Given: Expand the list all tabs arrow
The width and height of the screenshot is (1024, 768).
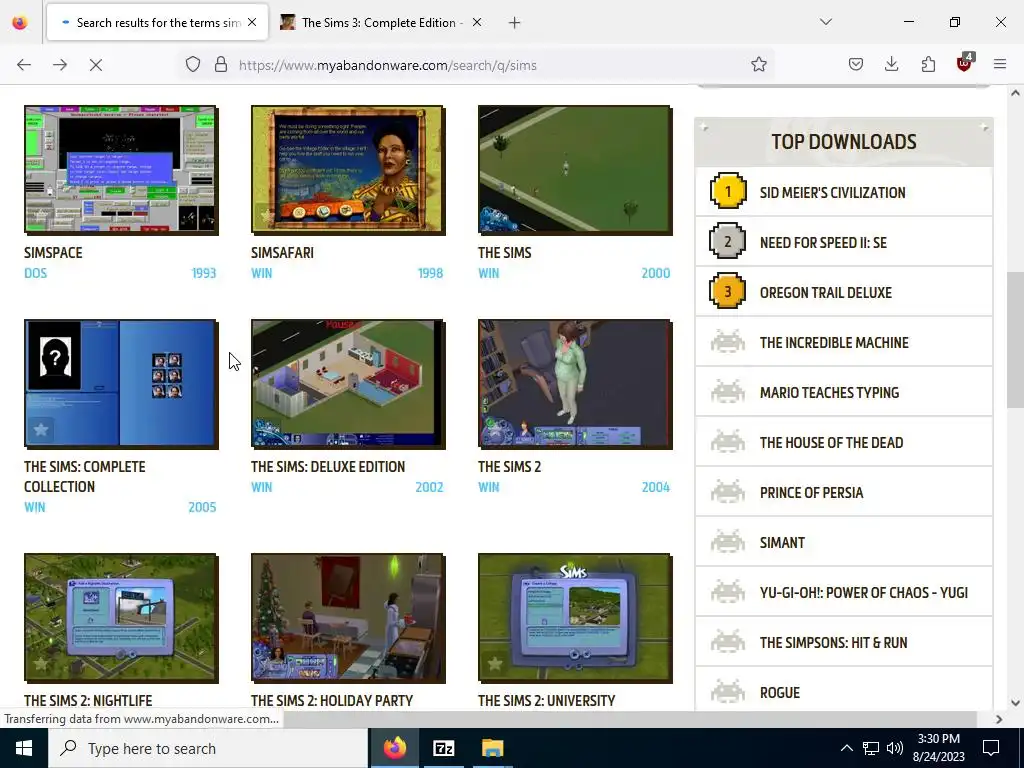Looking at the screenshot, I should 825,22.
